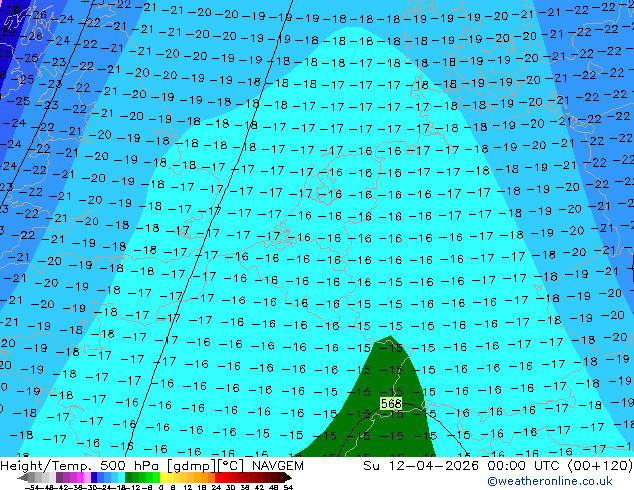Viewport: 634px width, 490px height.
Task: Click the gray left arrow end of color scale
Action: click(x=23, y=478)
